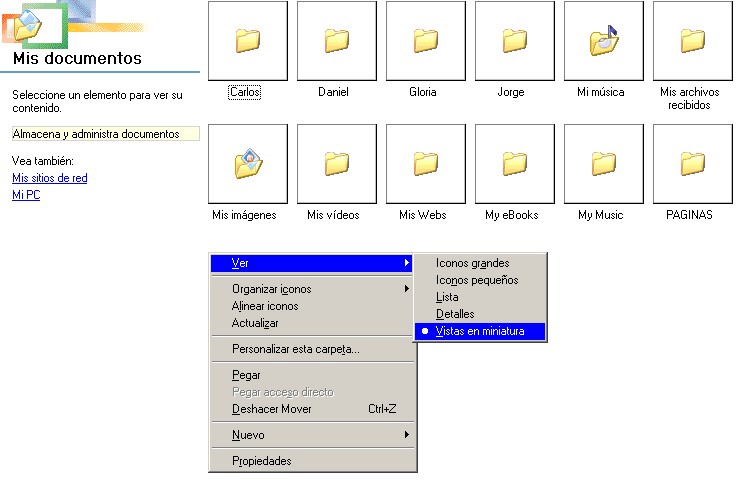Select the Mis imágenes folder icon
744x485 pixels.
click(248, 164)
